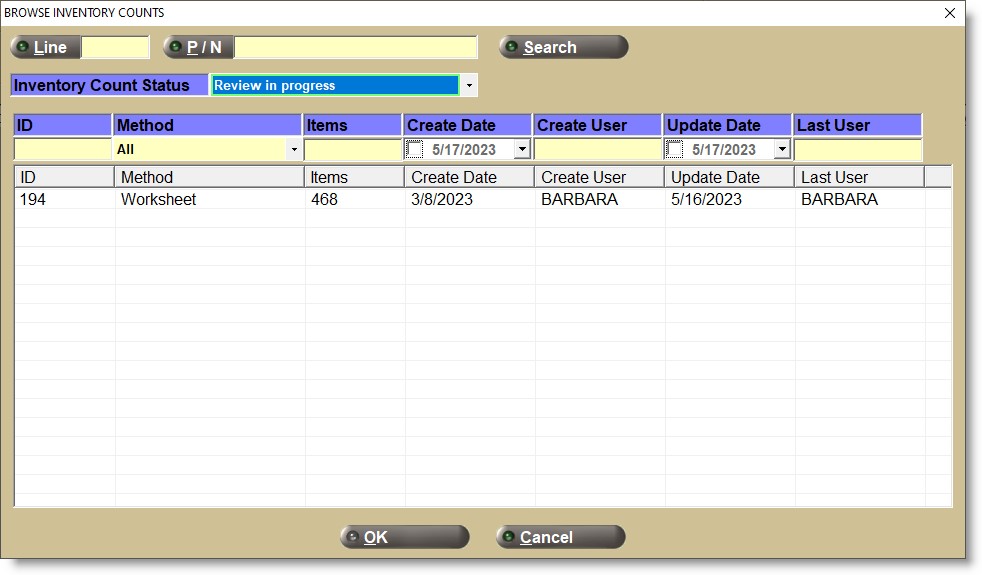Confirm with the OK button

pyautogui.click(x=404, y=537)
